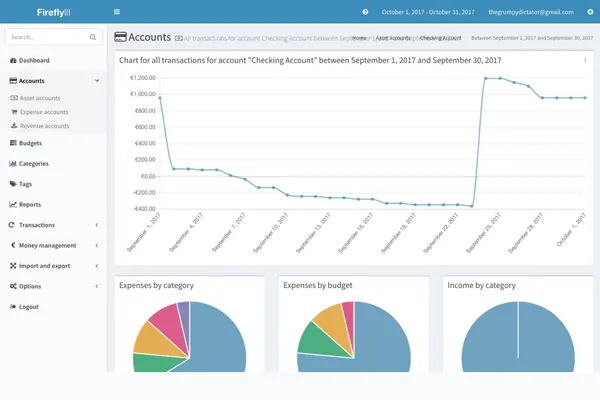Click the Reports line chart icon

(x=12, y=204)
